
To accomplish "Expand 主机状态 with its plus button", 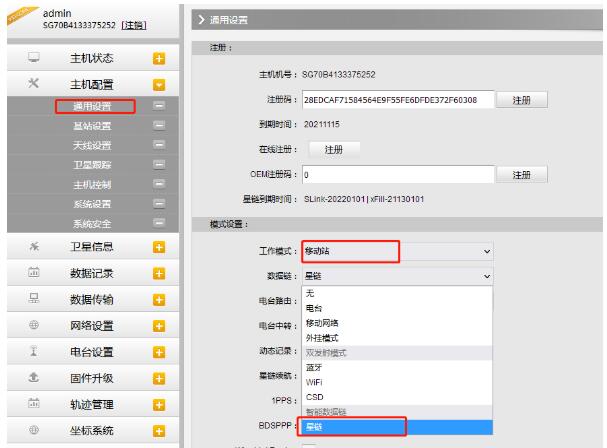I will click(159, 58).
